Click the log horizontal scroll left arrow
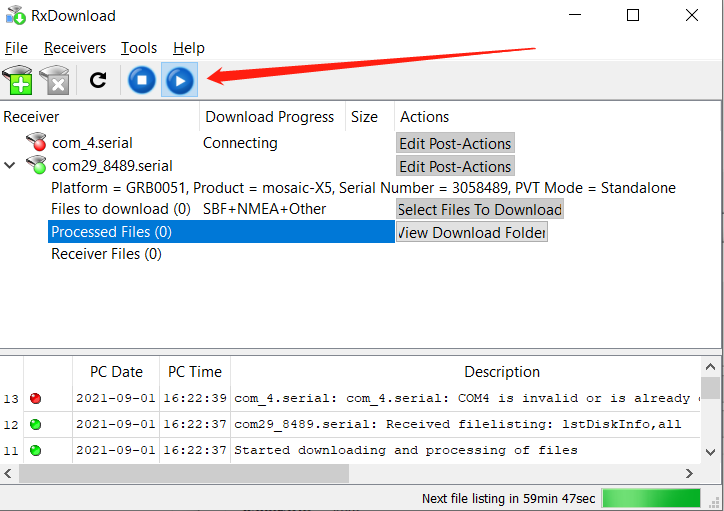 [8, 474]
